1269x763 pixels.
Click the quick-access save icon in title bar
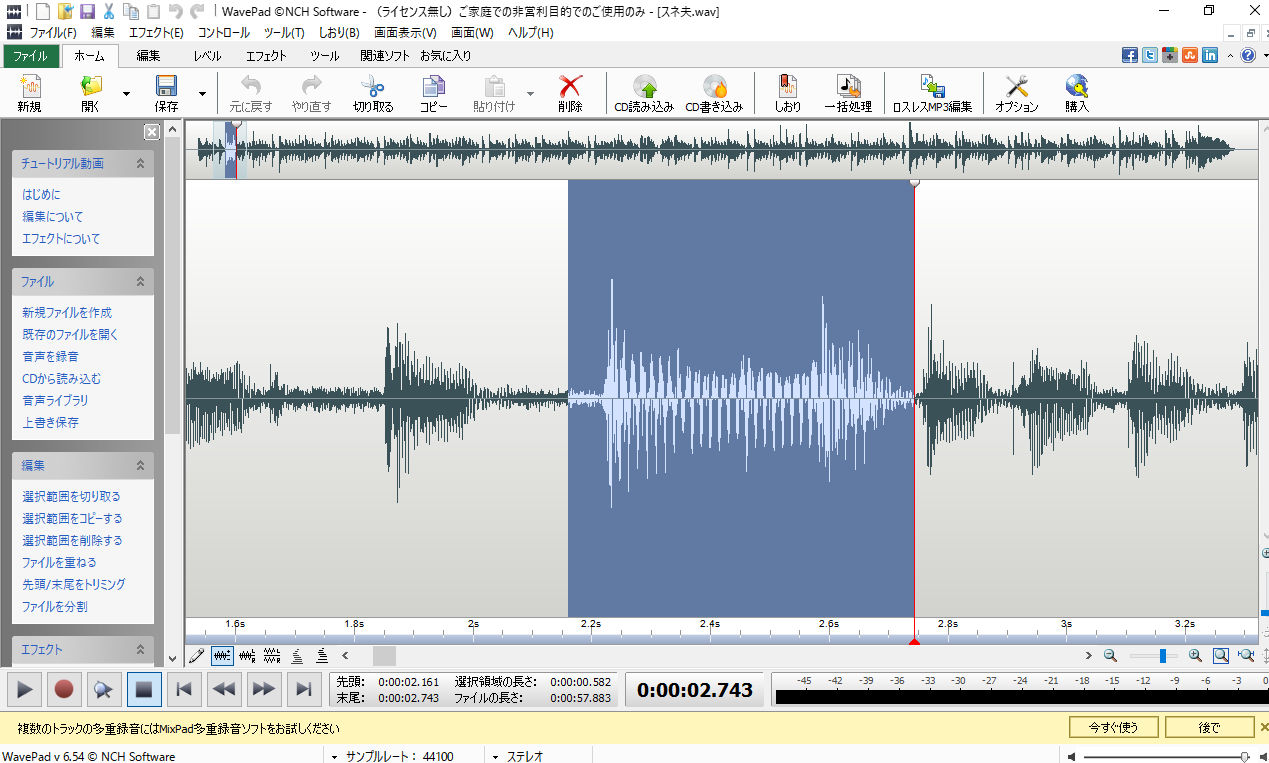[x=87, y=12]
